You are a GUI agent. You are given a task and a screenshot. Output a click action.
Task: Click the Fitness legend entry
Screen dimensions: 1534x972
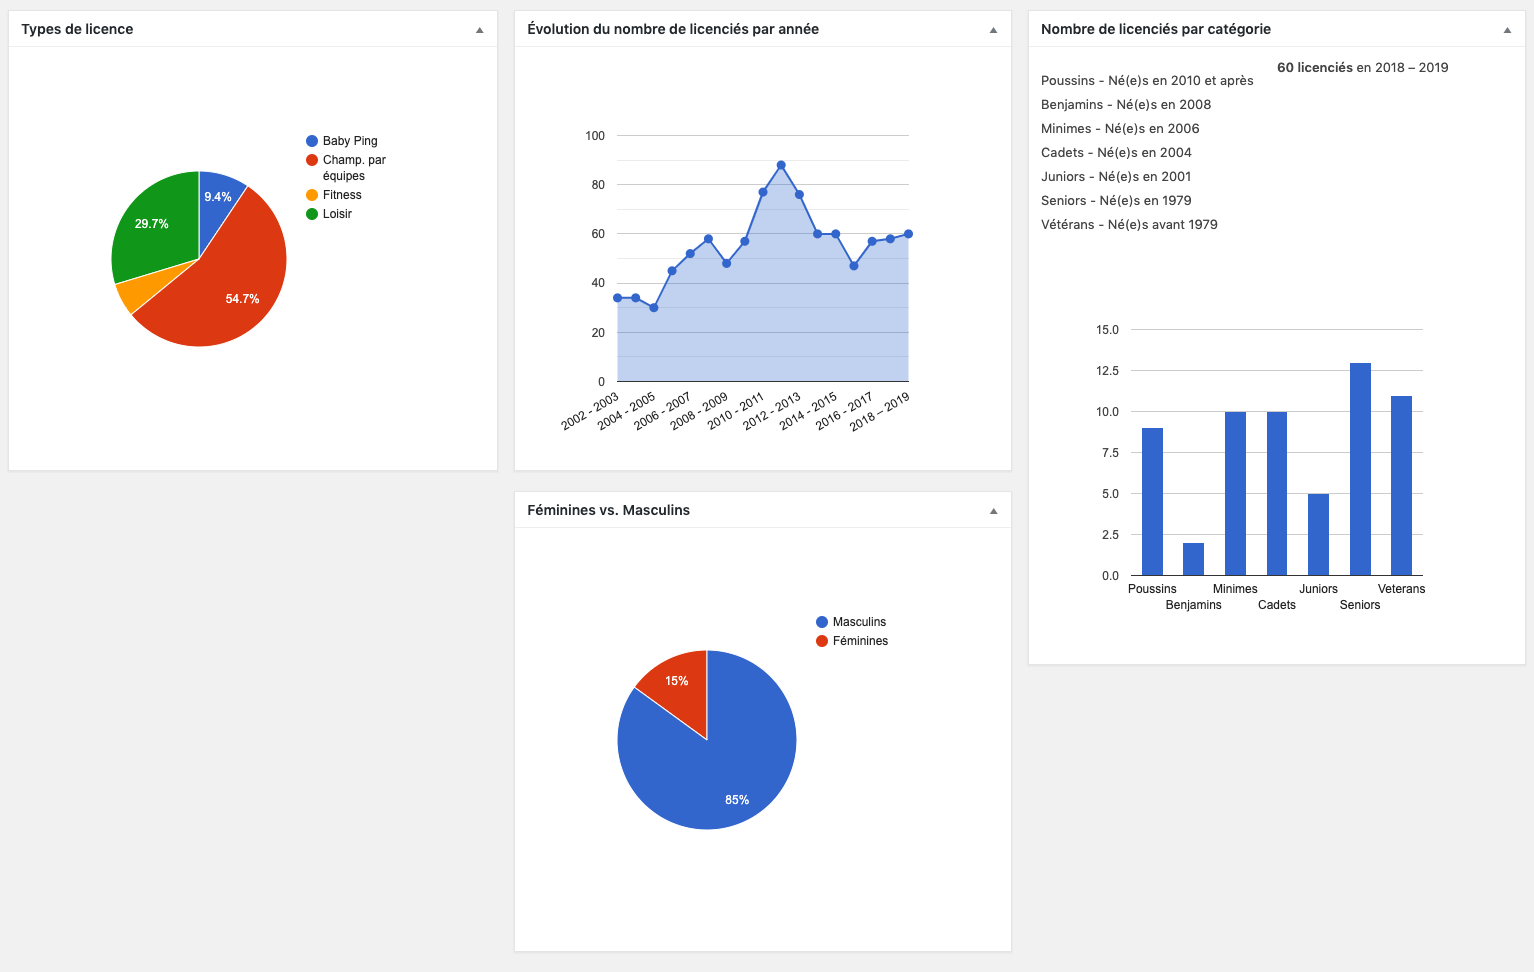pyautogui.click(x=334, y=195)
